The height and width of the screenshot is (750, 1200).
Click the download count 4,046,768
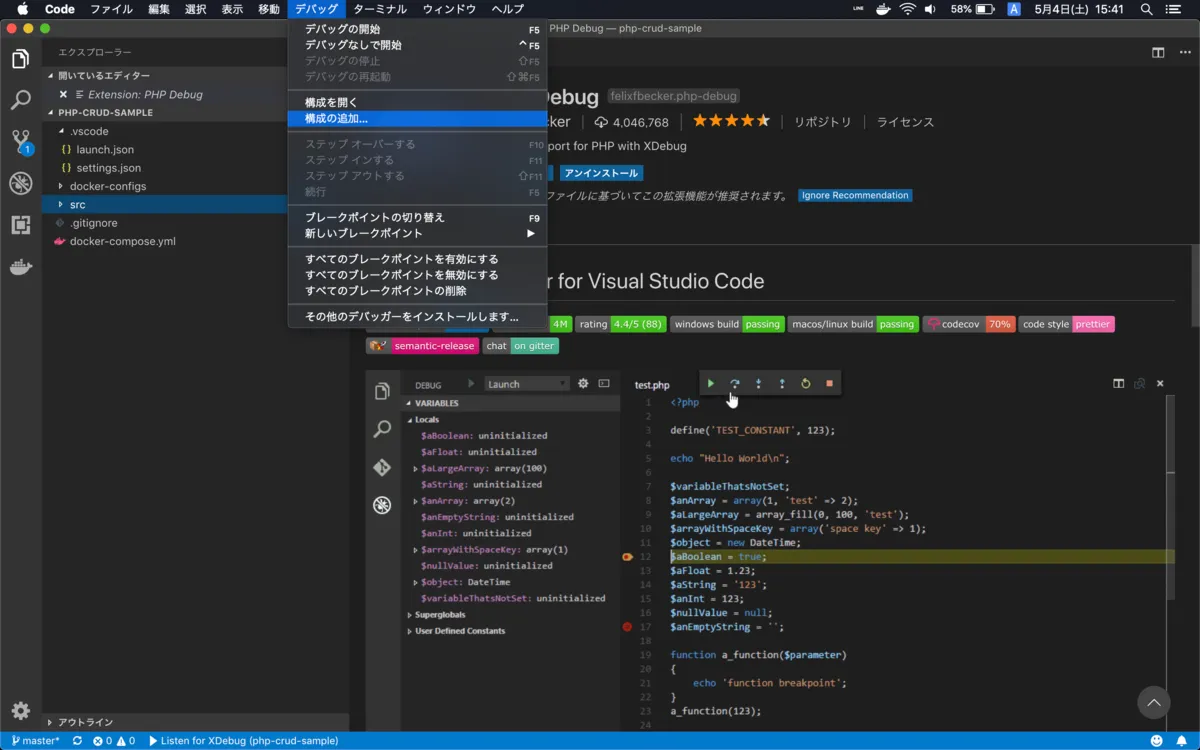click(631, 122)
